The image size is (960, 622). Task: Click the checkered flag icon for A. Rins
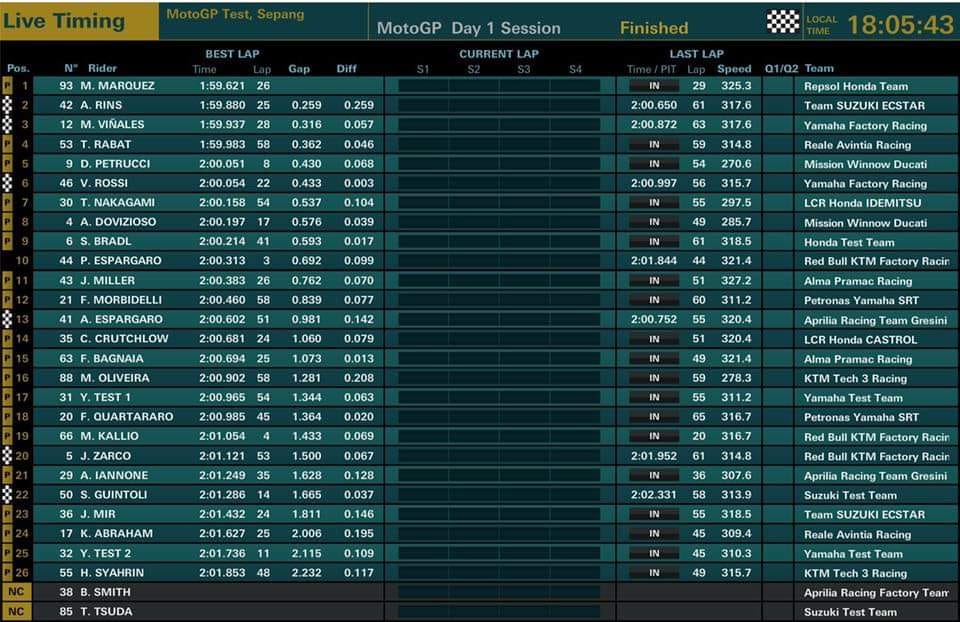pos(7,105)
